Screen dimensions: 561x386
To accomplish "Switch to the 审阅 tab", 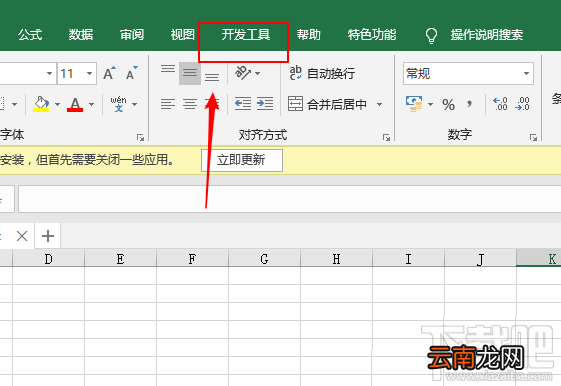I will [132, 35].
